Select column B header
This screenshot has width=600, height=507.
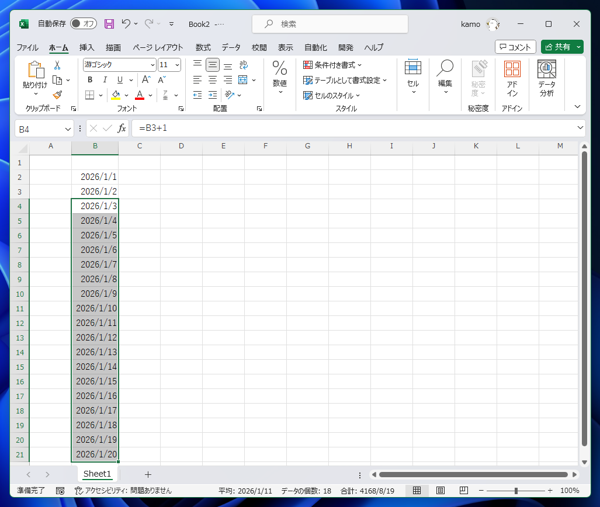[x=95, y=146]
